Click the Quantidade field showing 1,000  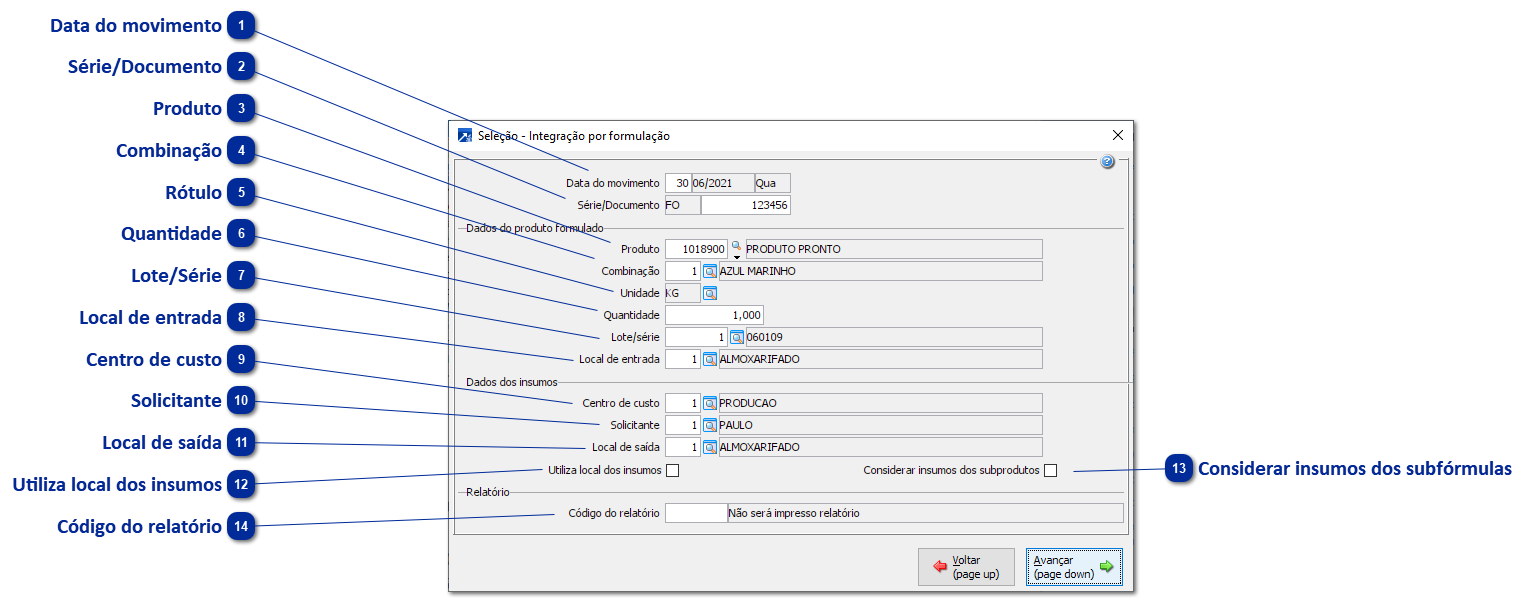point(714,315)
